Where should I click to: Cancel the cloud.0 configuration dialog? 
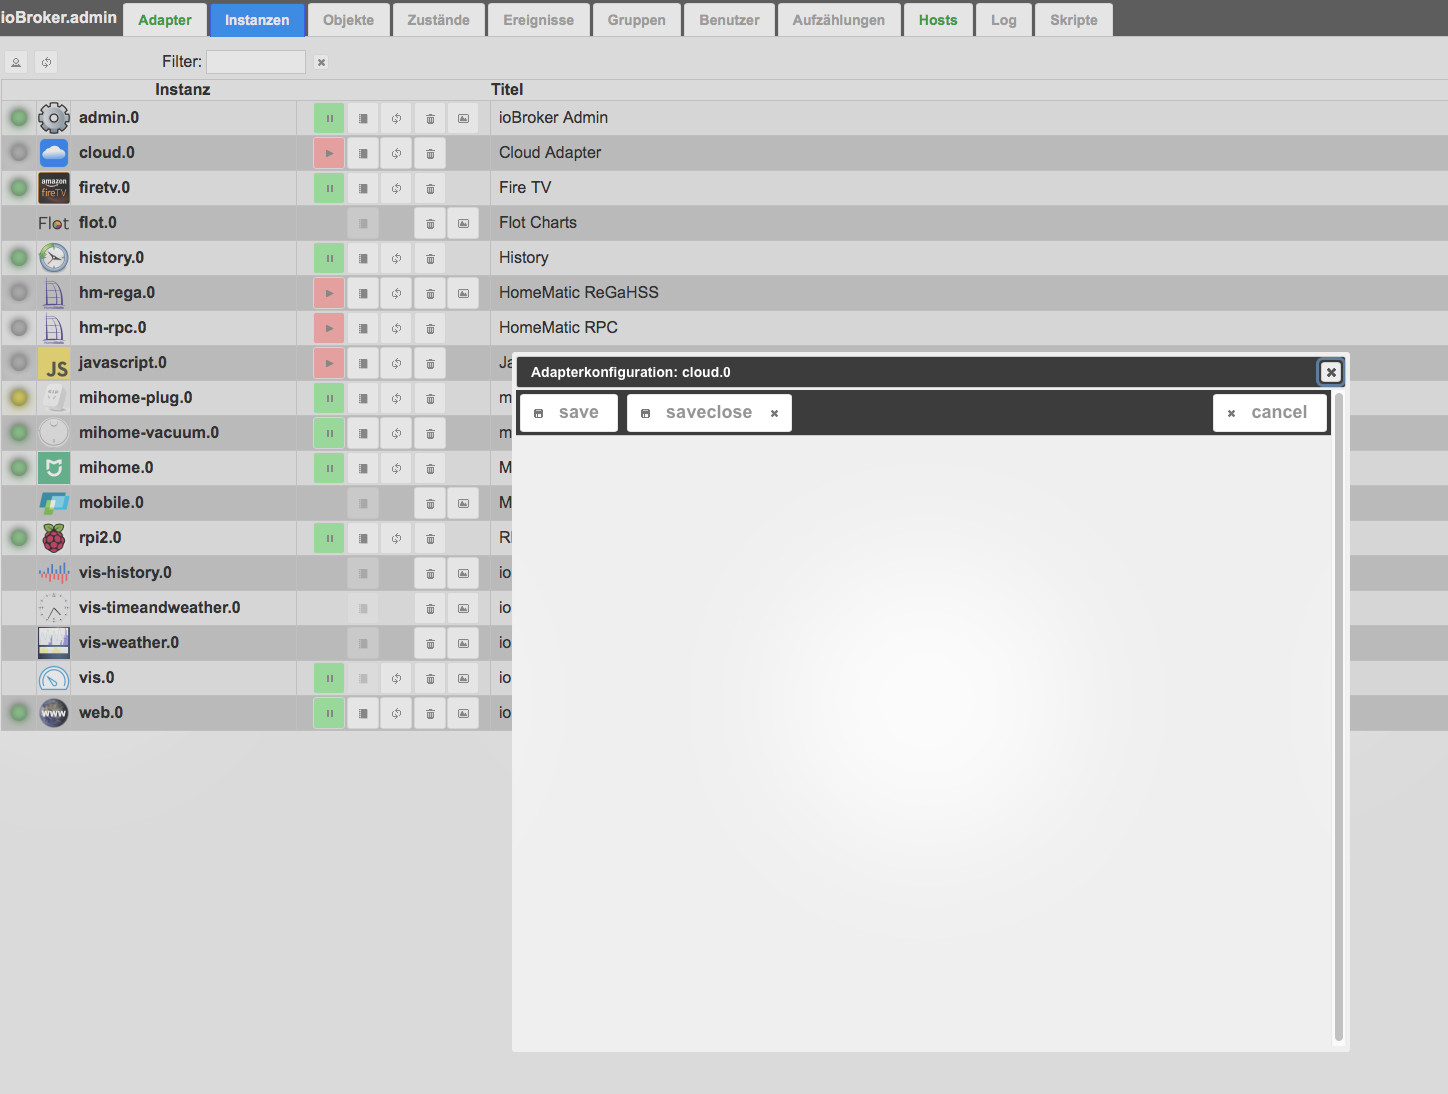(x=1270, y=413)
